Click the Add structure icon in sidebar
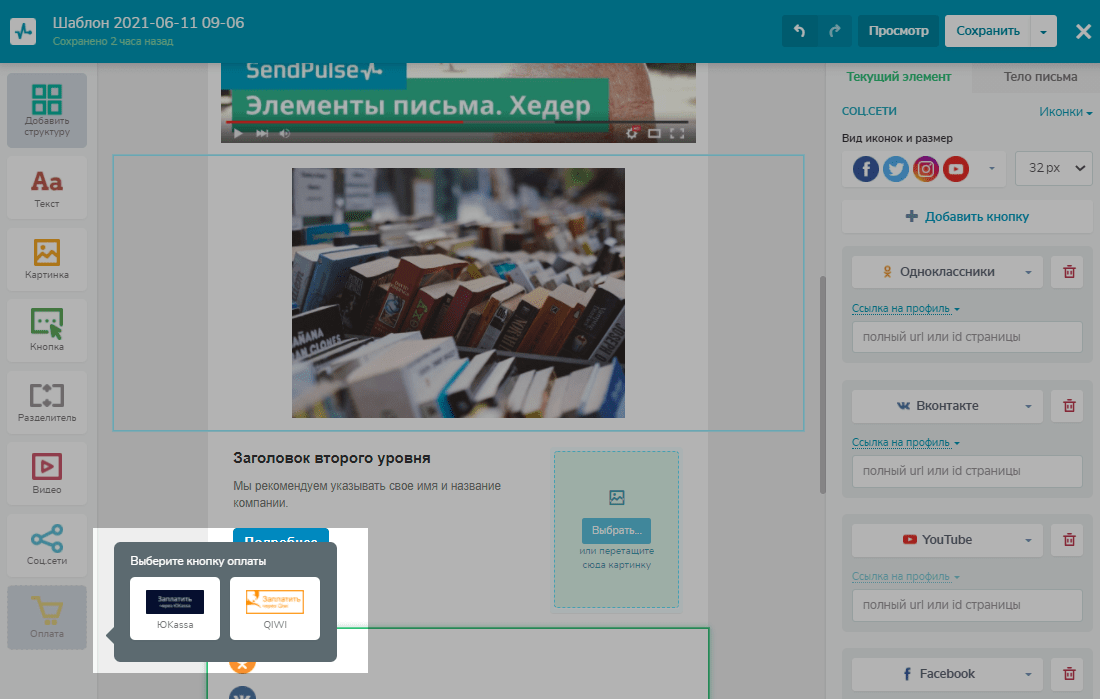The height and width of the screenshot is (699, 1100). 47,110
